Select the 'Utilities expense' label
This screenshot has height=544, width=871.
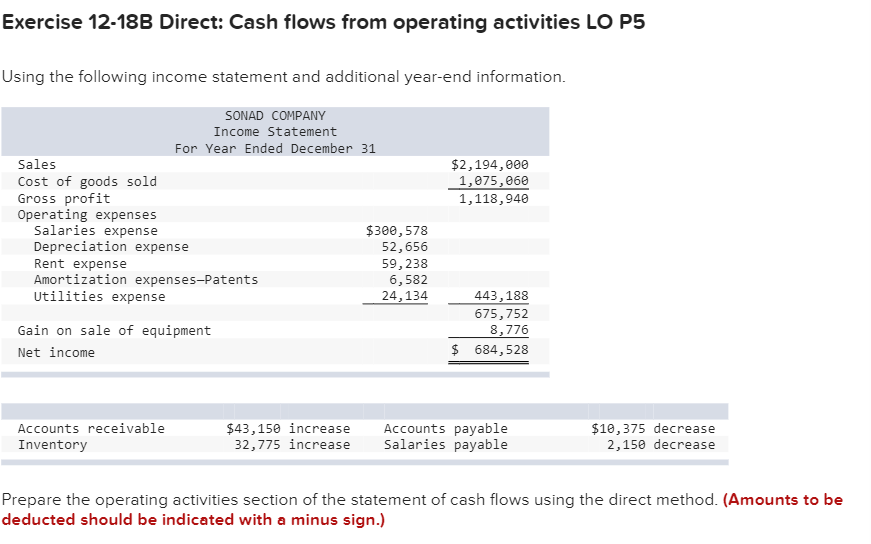point(99,296)
